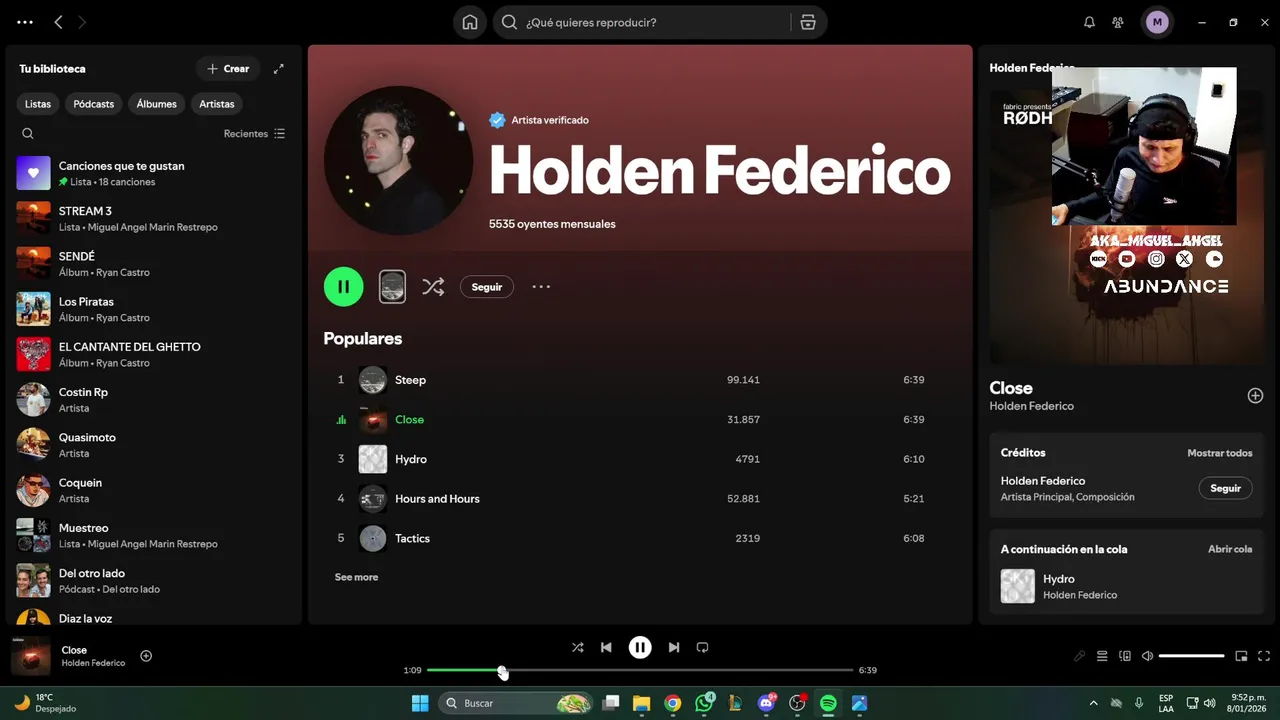The height and width of the screenshot is (720, 1280).
Task: Open Close title in now playing panel
Action: click(x=1011, y=388)
